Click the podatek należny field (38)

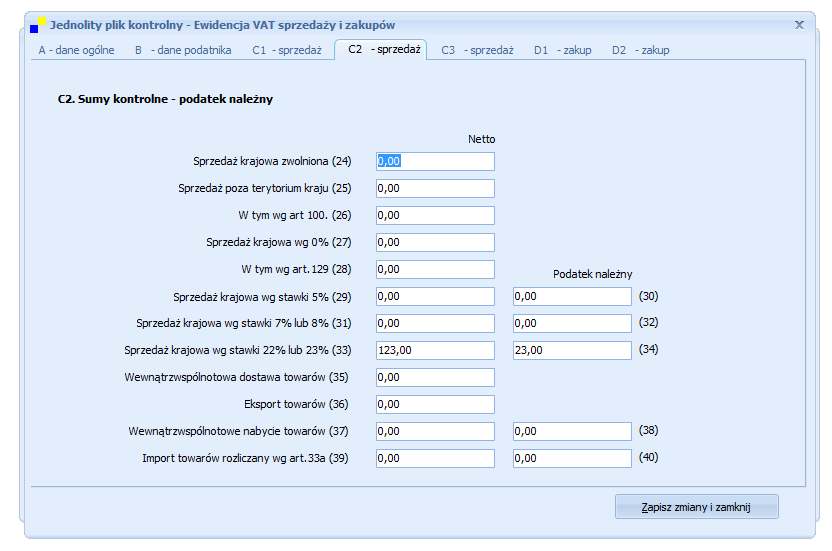(x=572, y=432)
